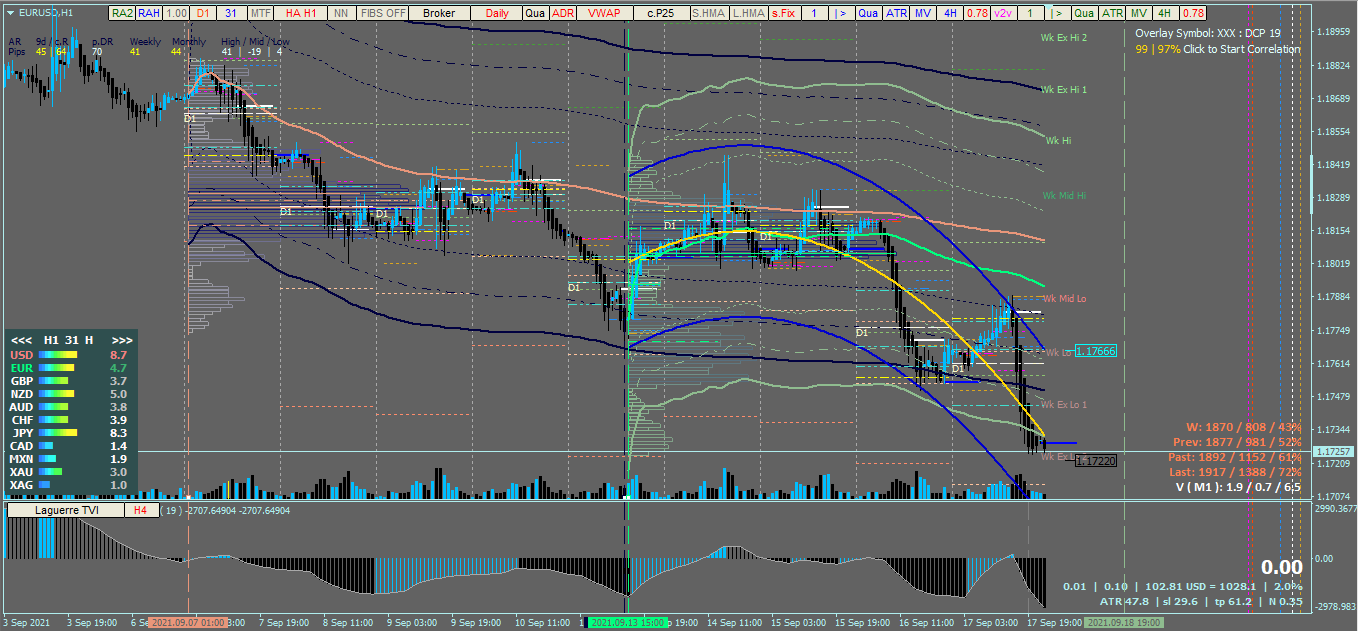Click the 2021.09.18 19:00 time marker

point(1124,622)
